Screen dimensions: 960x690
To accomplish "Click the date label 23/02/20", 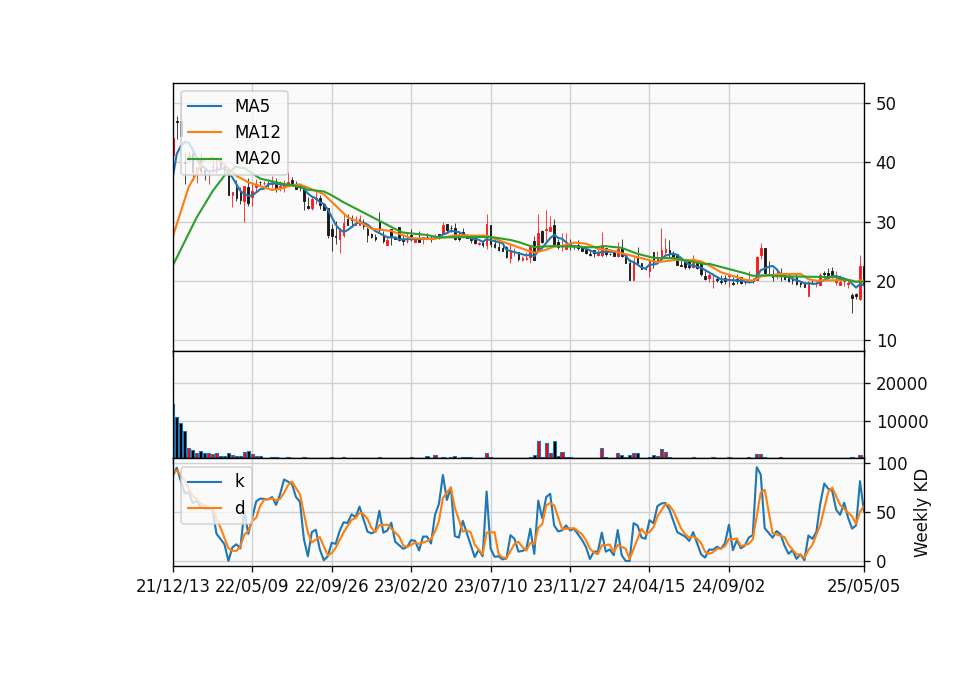I will click(x=411, y=586).
